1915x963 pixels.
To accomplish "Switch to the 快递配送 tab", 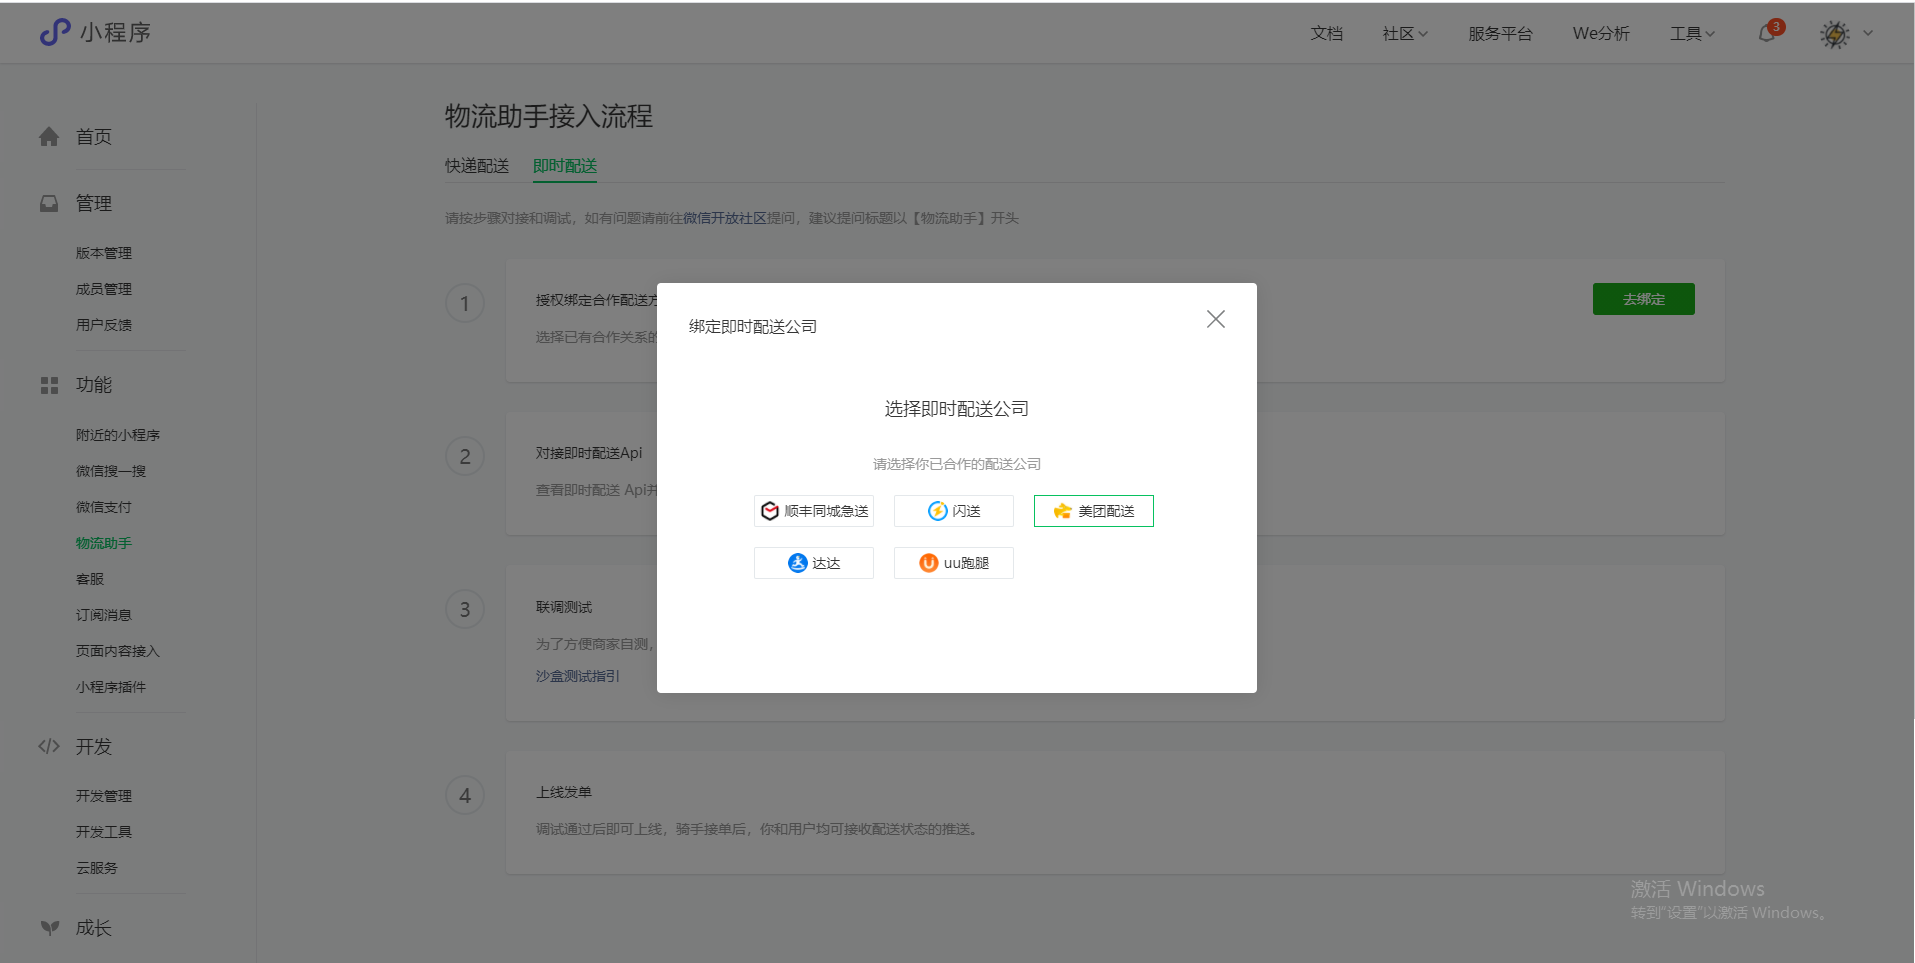I will [477, 166].
